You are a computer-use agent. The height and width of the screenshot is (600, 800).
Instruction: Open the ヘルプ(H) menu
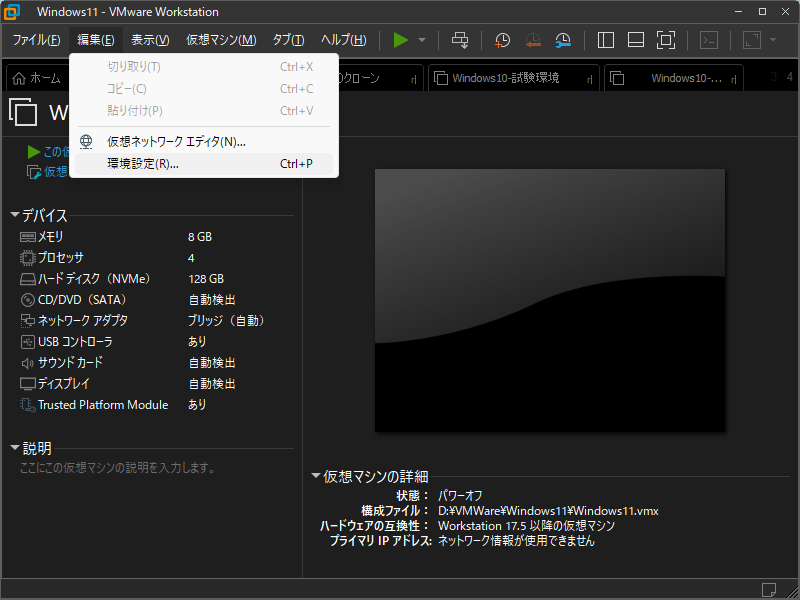[x=343, y=40]
